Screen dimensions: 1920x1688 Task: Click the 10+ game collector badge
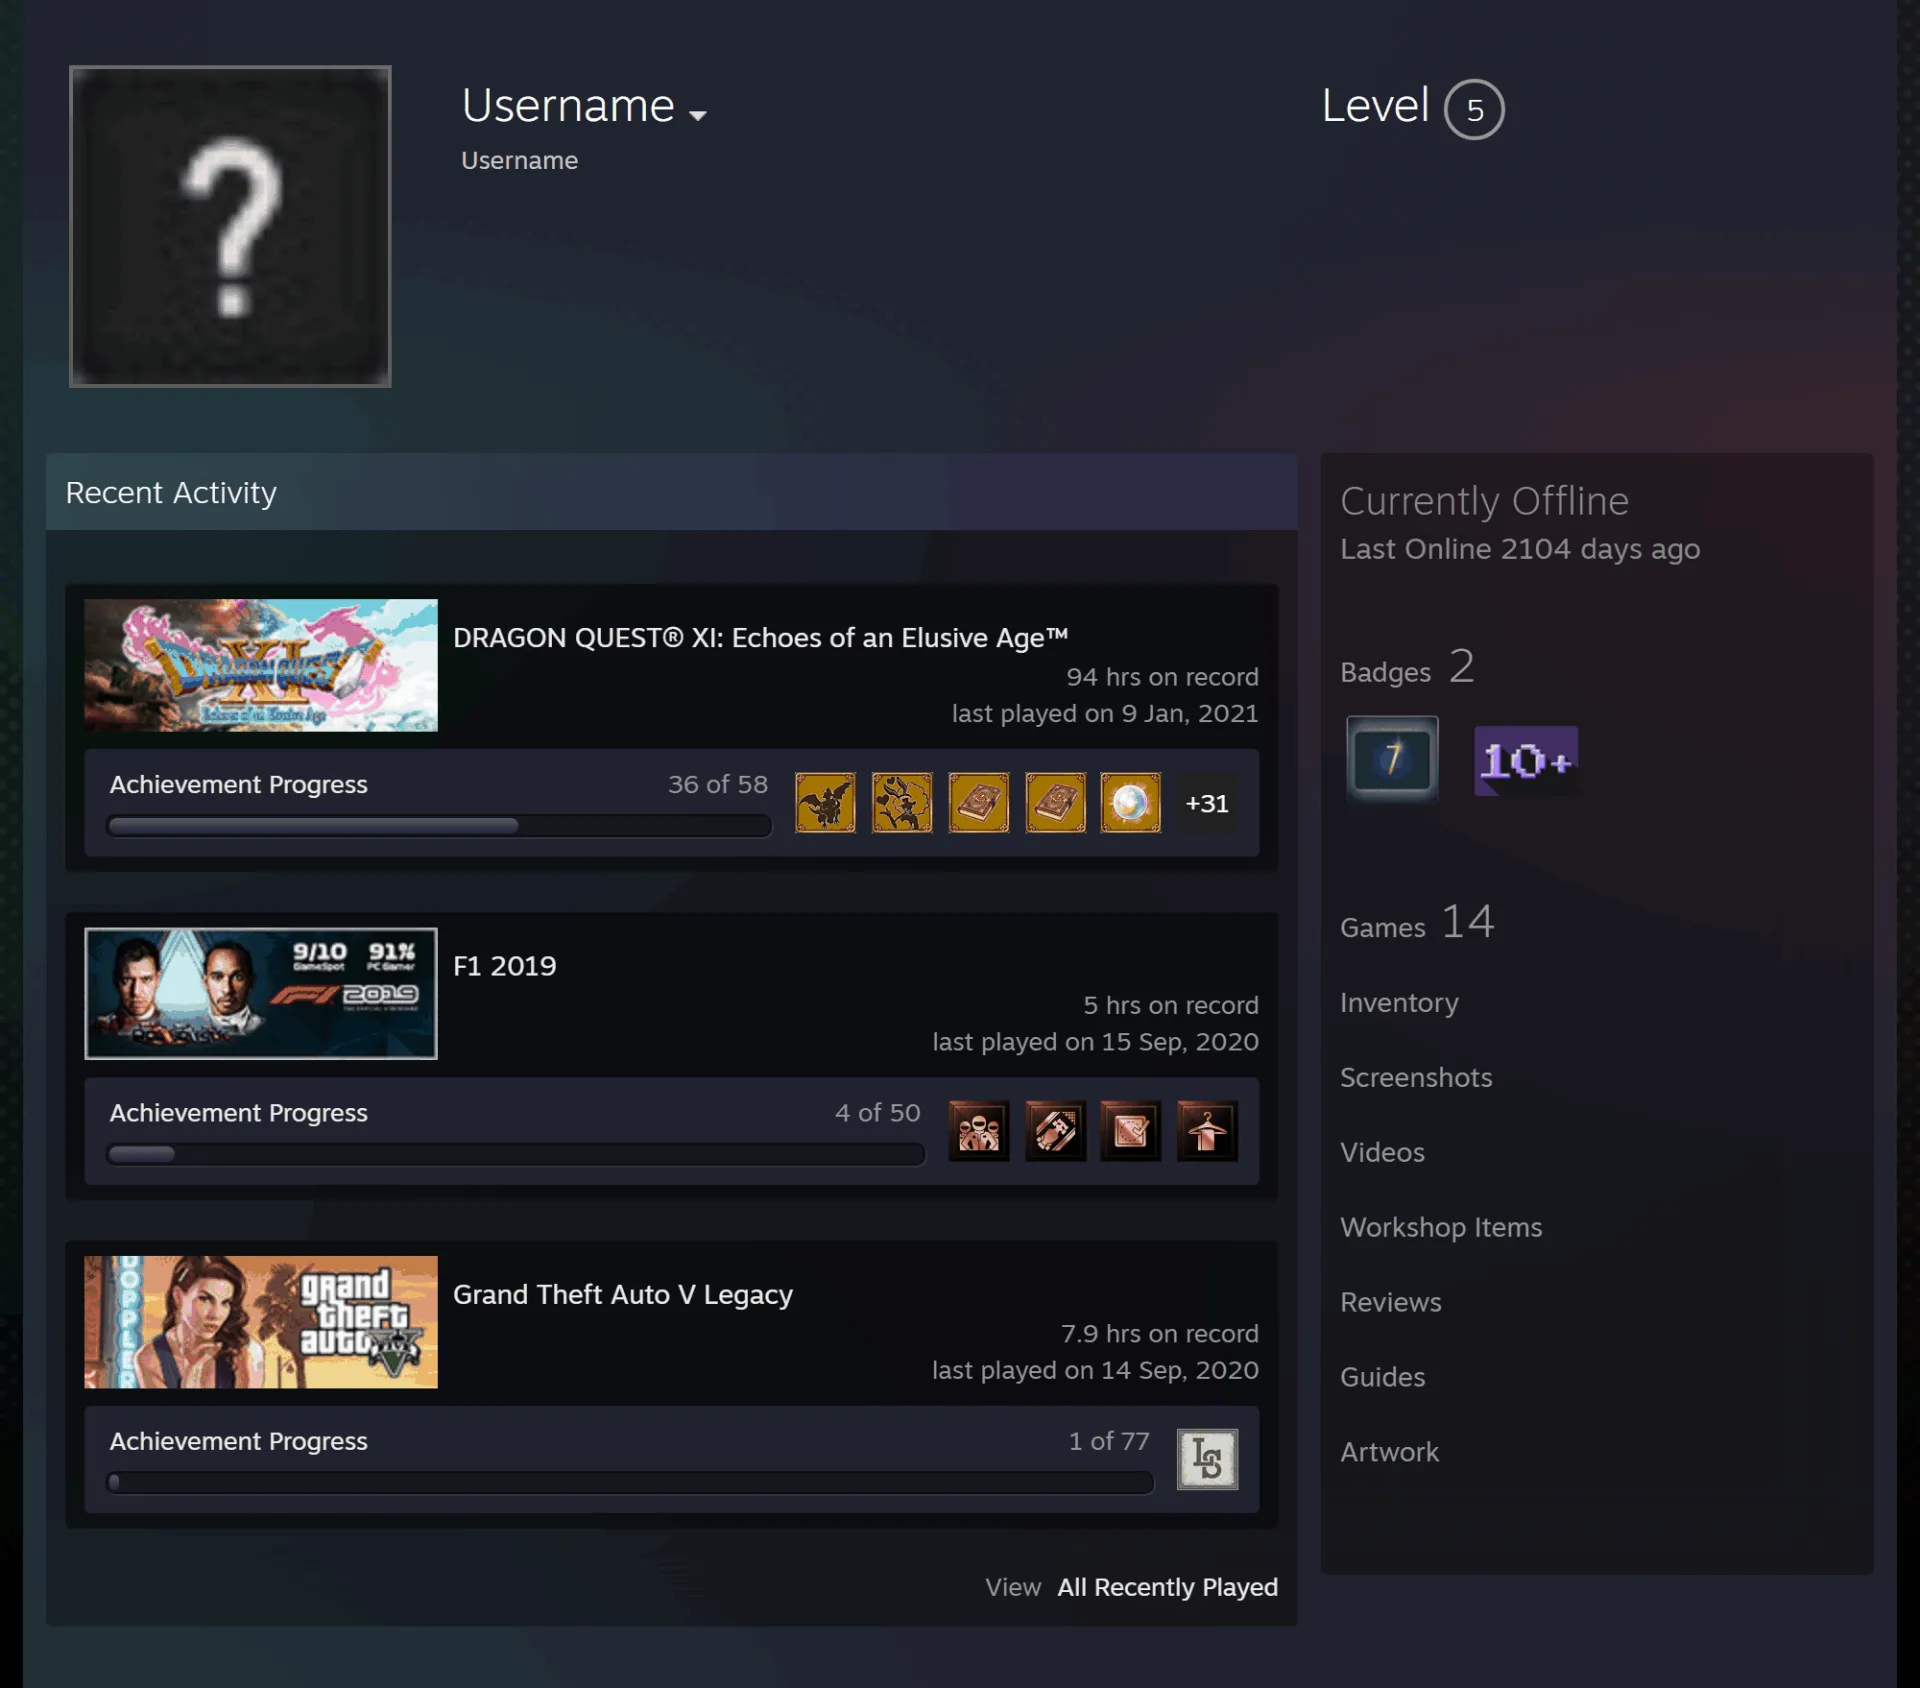pyautogui.click(x=1526, y=761)
